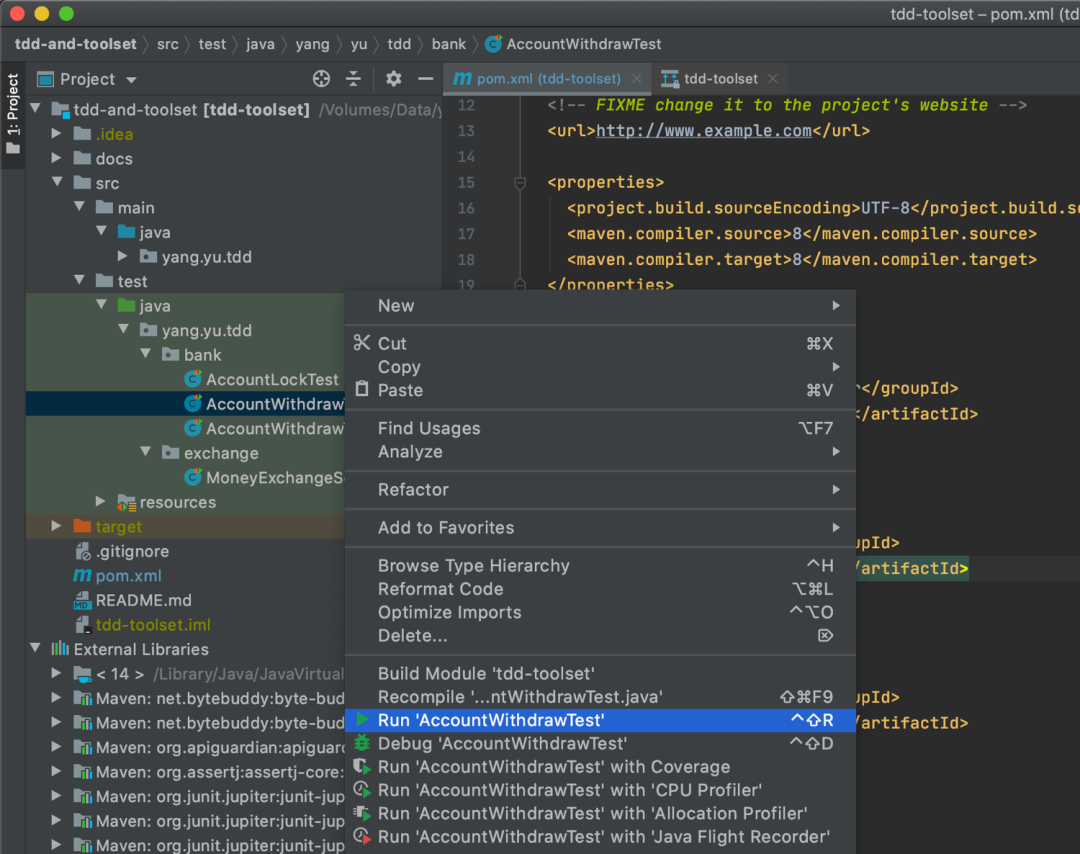The image size is (1080, 854).
Task: Expand the docs folder
Action: coord(56,158)
